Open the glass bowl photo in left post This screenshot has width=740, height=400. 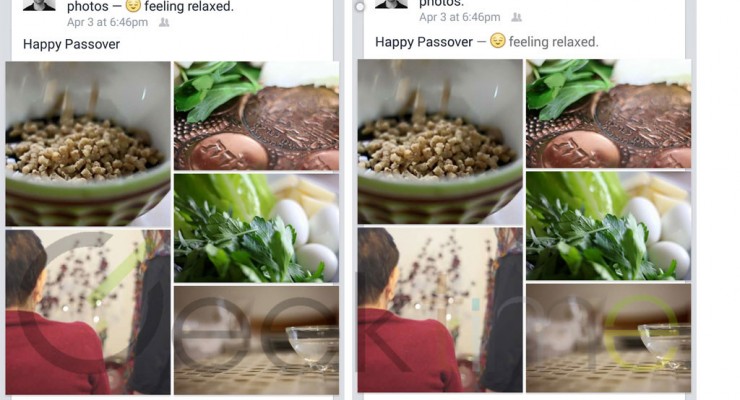pos(256,340)
